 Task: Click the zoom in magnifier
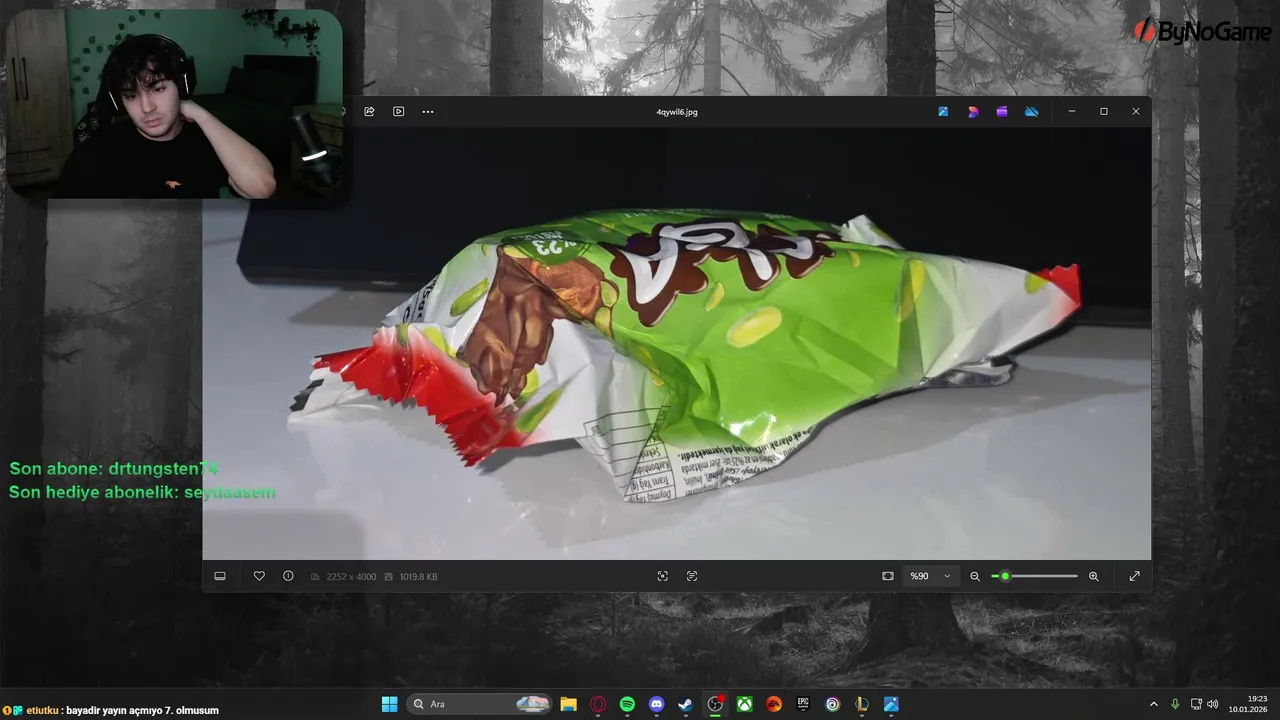click(1094, 576)
